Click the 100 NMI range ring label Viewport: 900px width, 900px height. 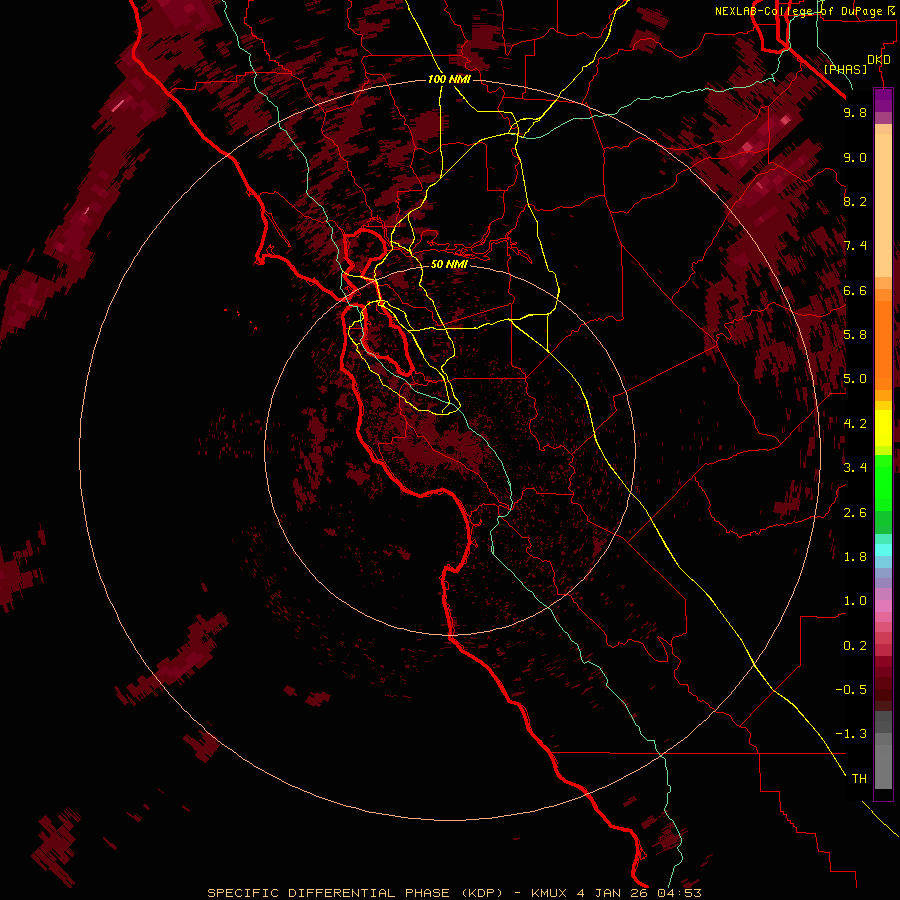[449, 79]
